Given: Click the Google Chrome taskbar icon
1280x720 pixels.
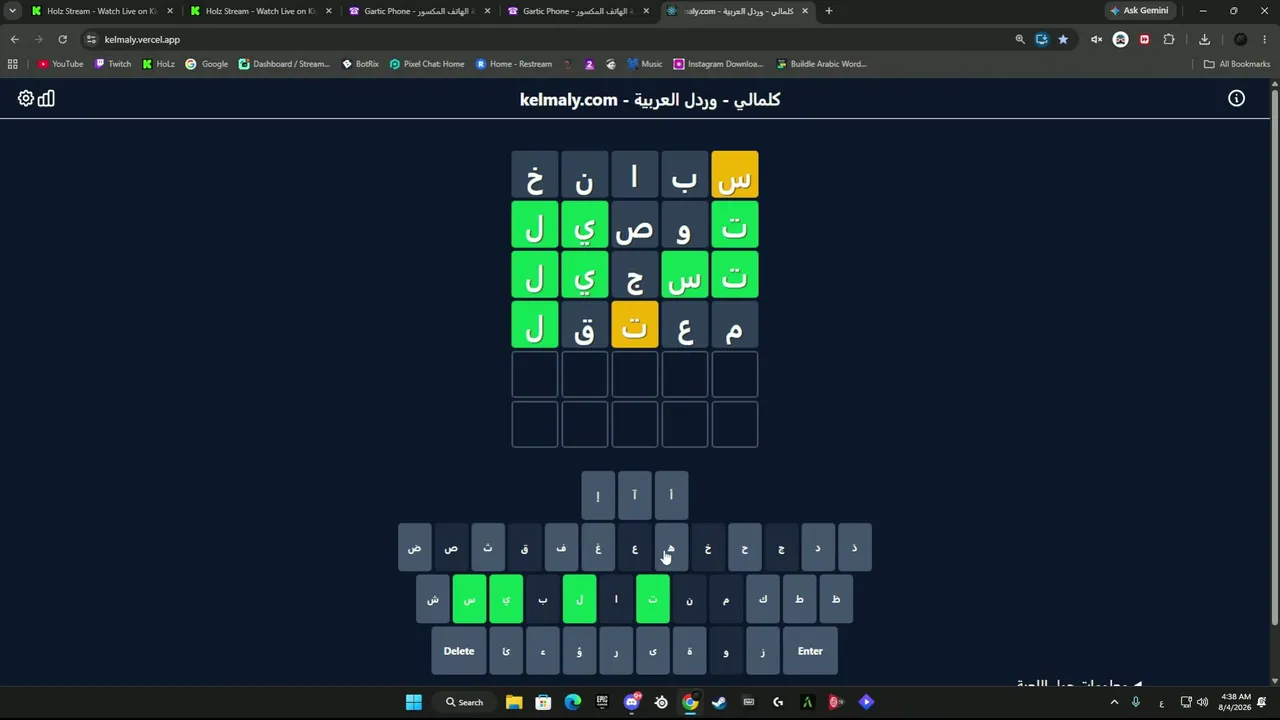Looking at the screenshot, I should pos(690,702).
